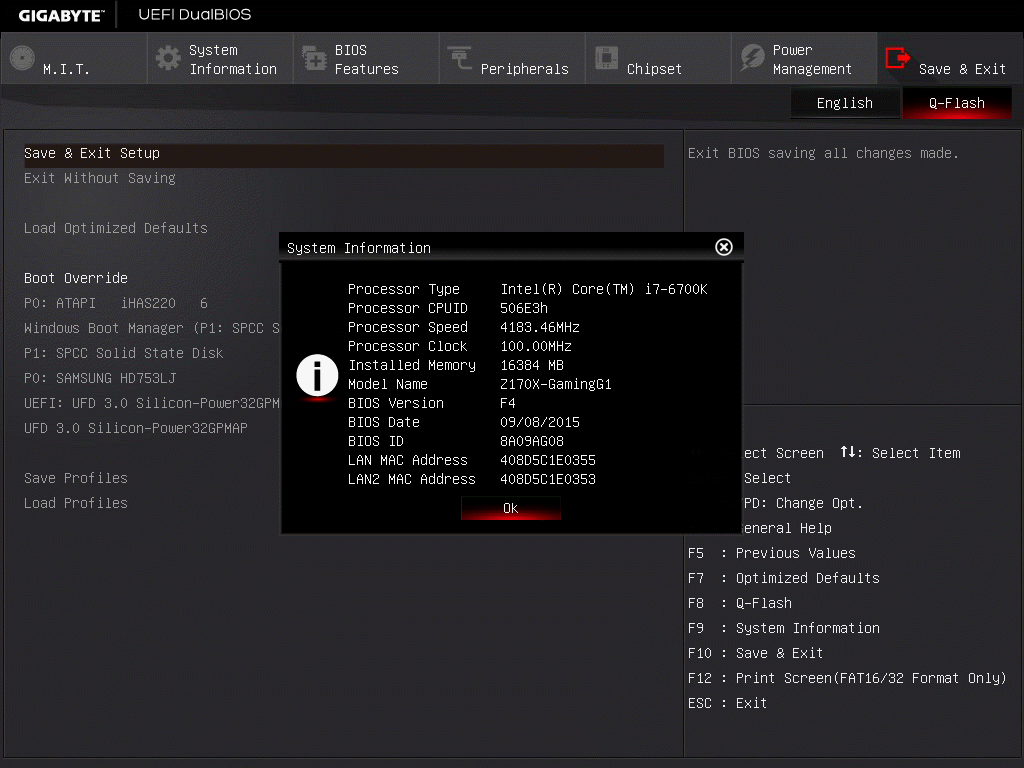Open Load Profiles

coord(76,503)
